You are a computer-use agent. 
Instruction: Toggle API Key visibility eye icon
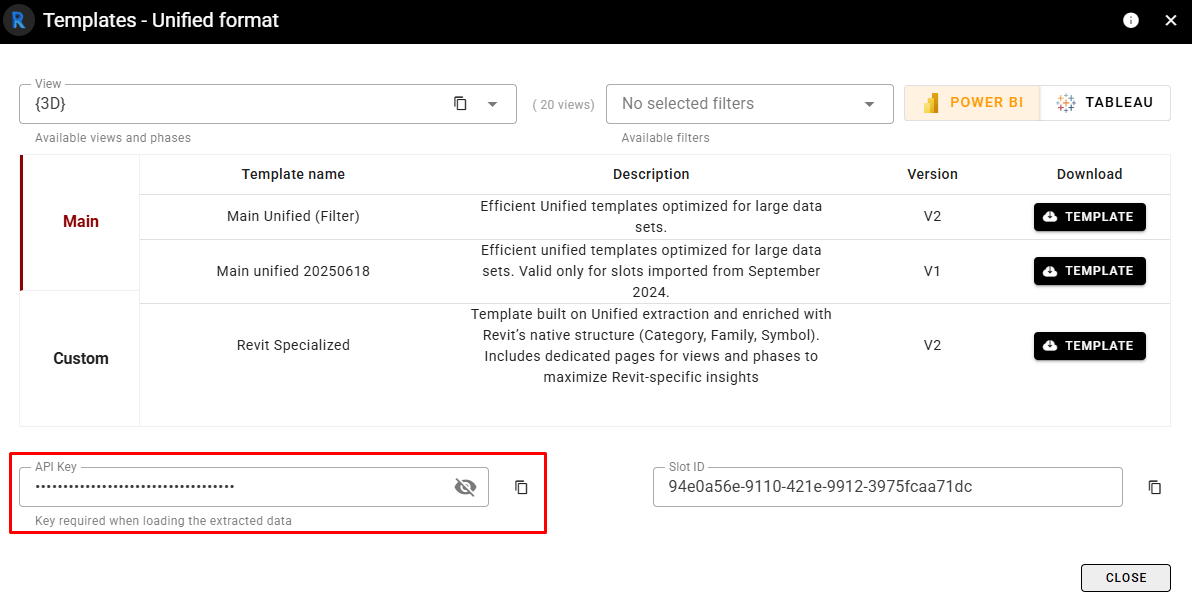(465, 487)
